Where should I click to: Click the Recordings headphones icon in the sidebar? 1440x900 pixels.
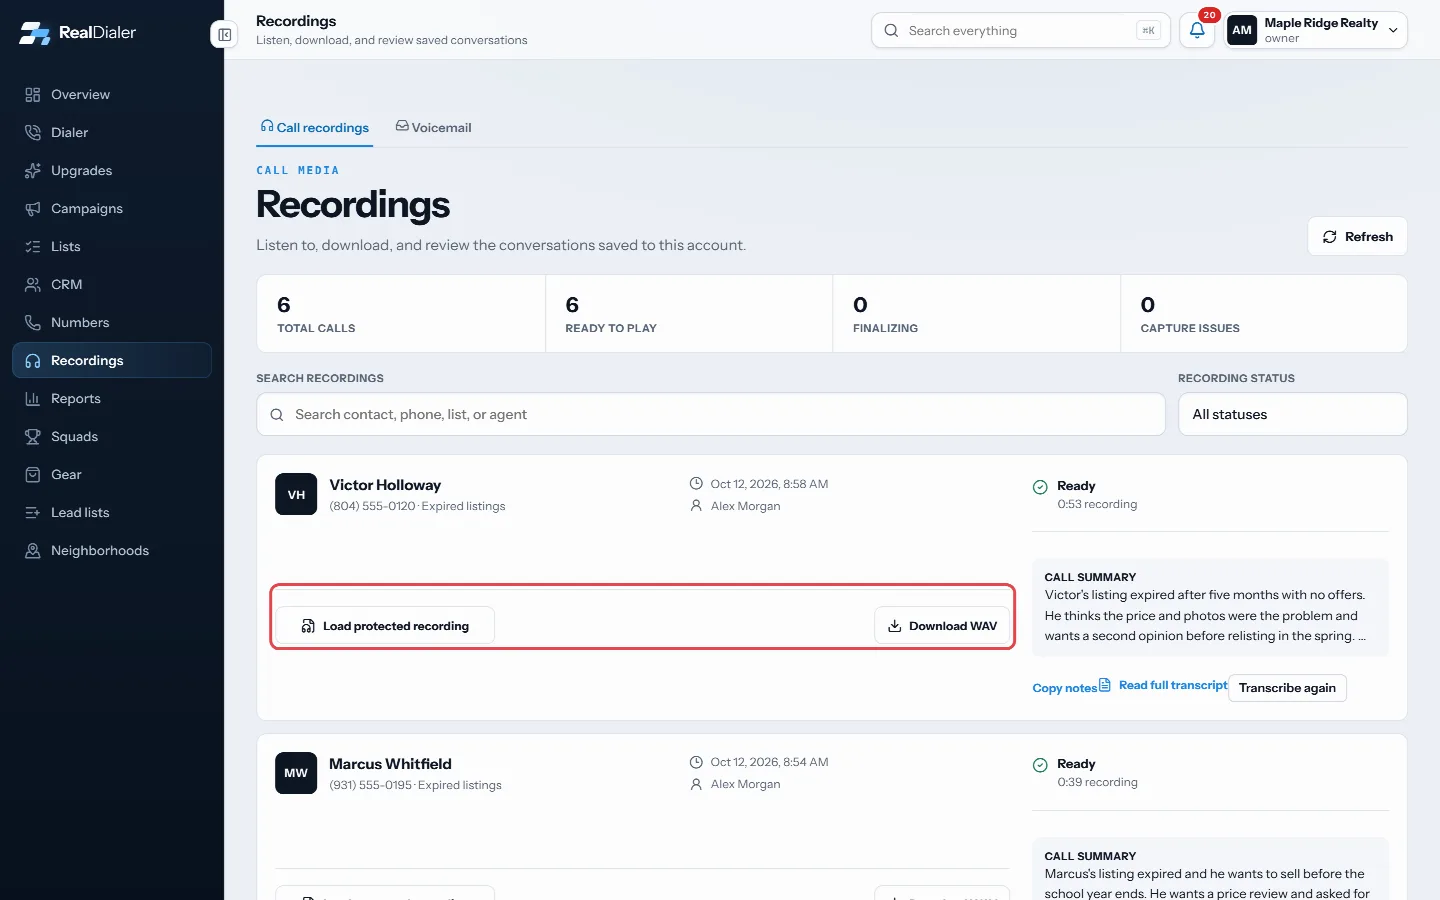[33, 361]
